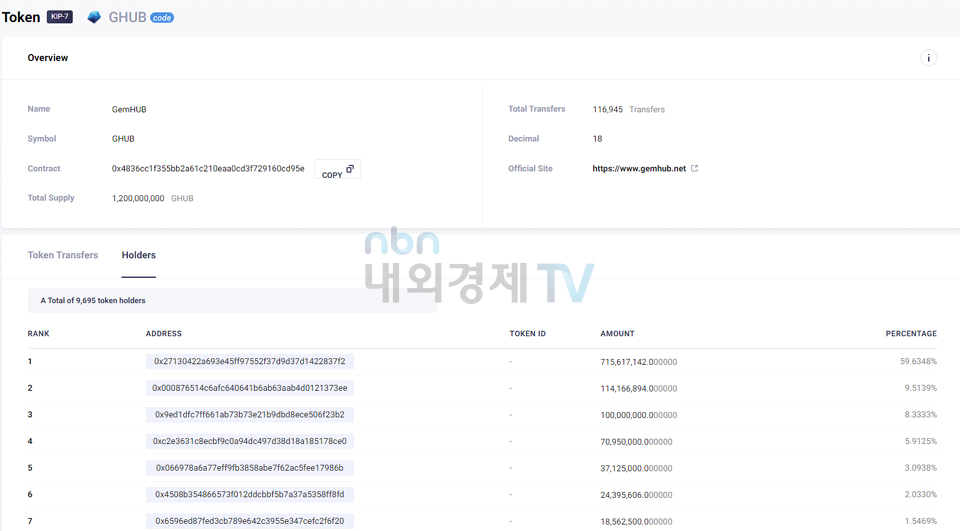Click the '116,945' total transfers value
The width and height of the screenshot is (960, 531).
click(607, 109)
